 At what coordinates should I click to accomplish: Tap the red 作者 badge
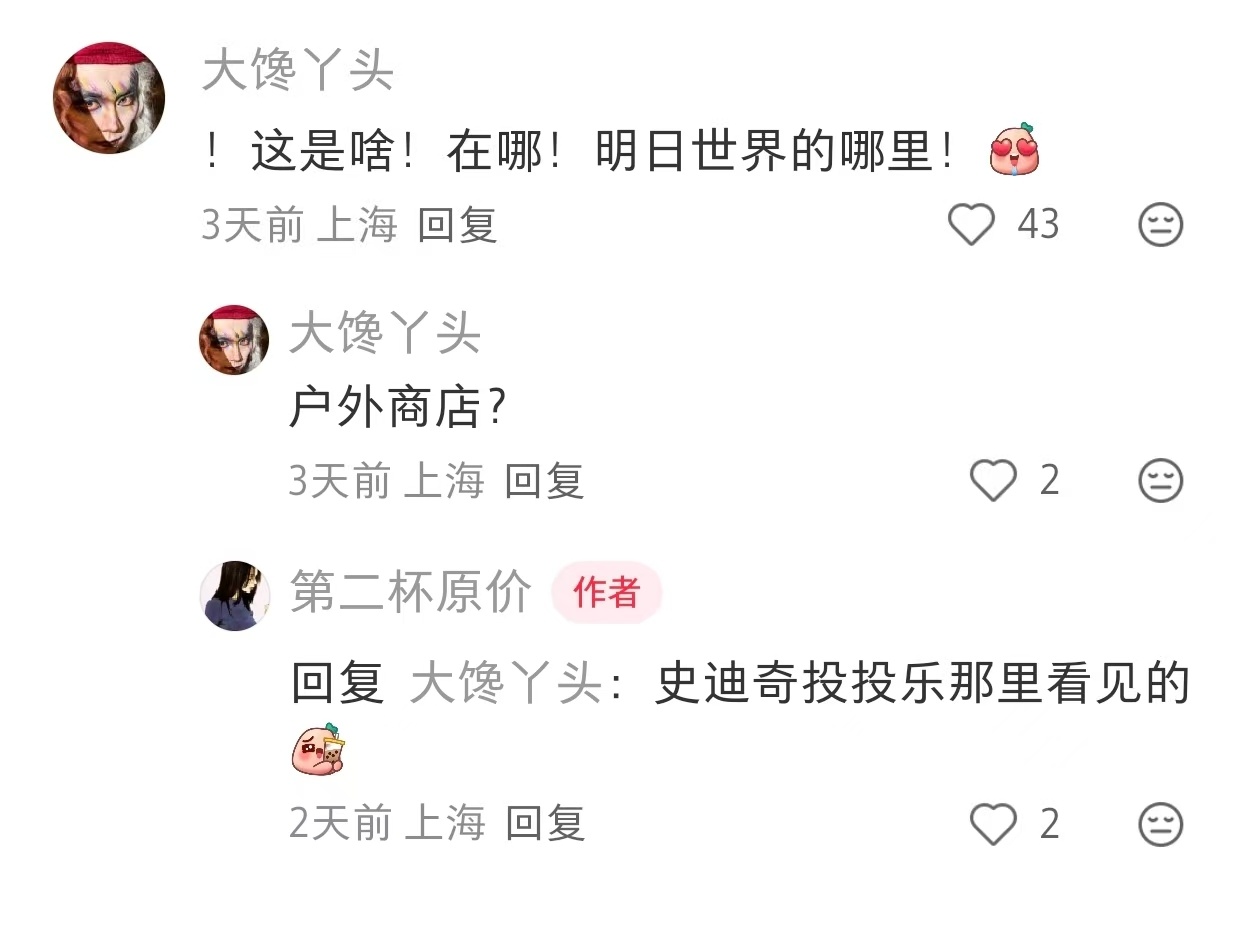(x=606, y=592)
